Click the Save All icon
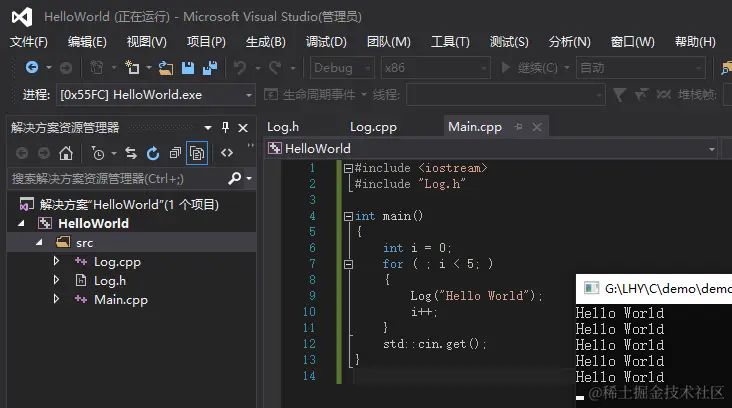The image size is (732, 408). tap(210, 68)
